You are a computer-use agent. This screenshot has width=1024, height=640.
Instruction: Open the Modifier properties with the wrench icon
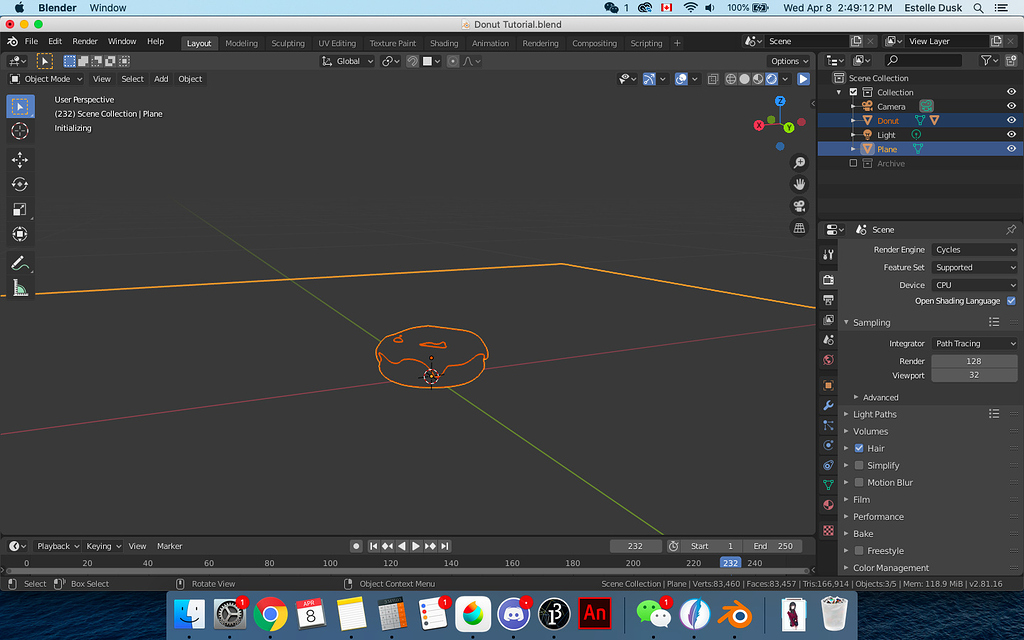[827, 405]
